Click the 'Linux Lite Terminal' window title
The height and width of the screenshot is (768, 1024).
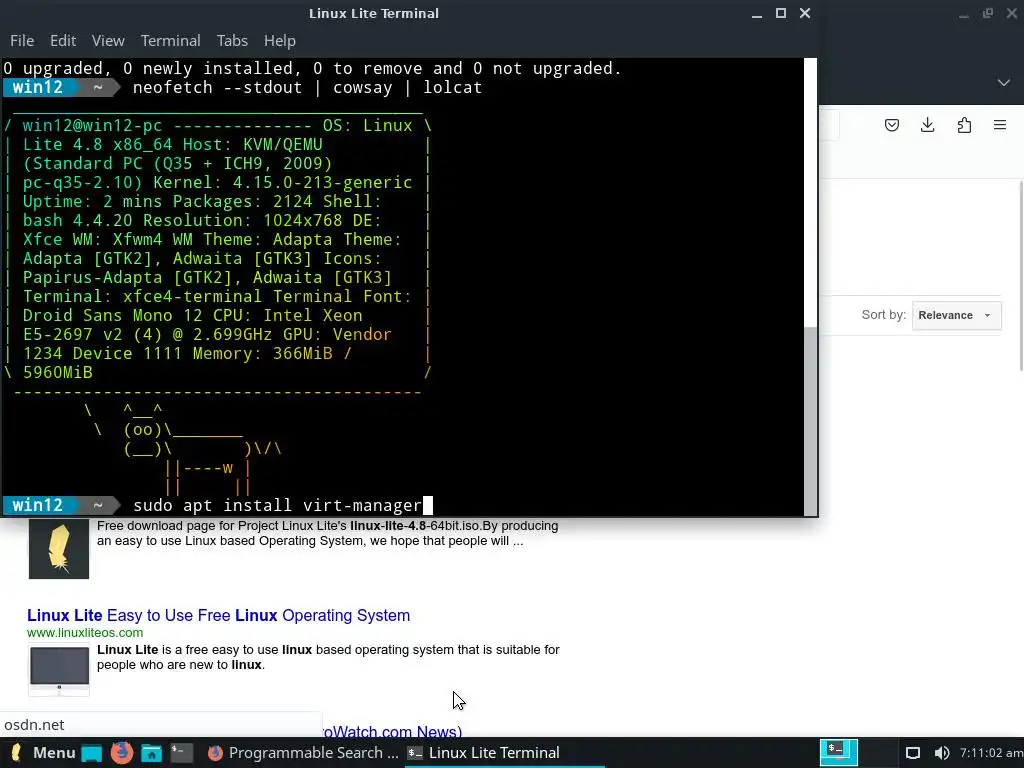pyautogui.click(x=374, y=13)
